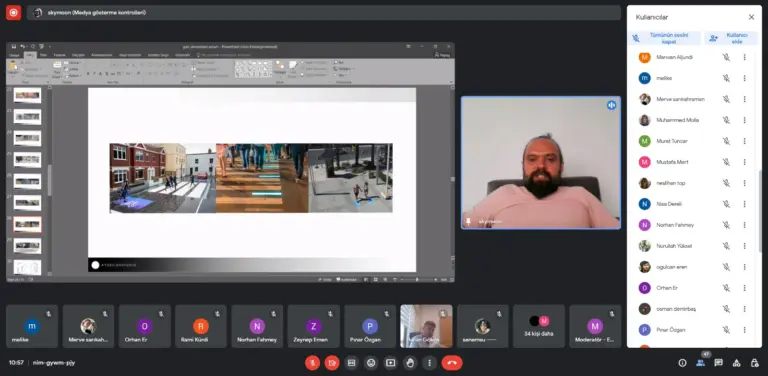
Task: Click the Moderatör participant tile
Action: [595, 326]
